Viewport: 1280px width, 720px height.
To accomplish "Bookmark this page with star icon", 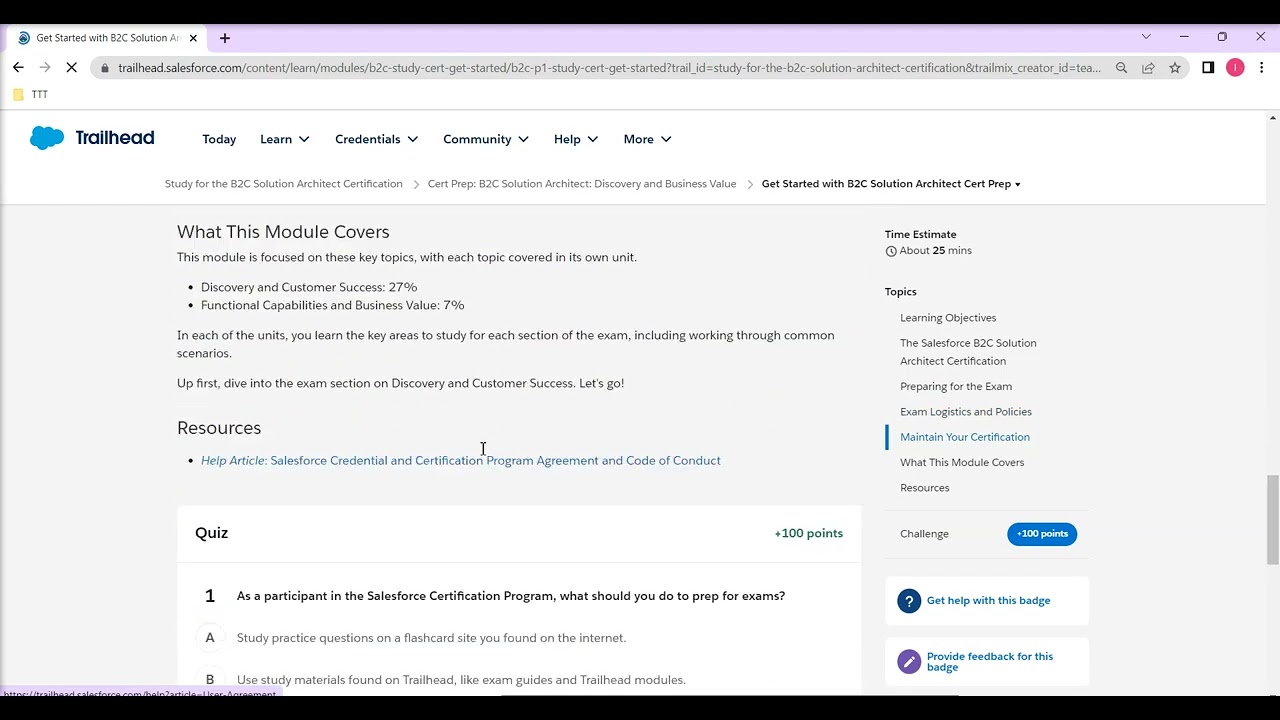I will point(1175,68).
